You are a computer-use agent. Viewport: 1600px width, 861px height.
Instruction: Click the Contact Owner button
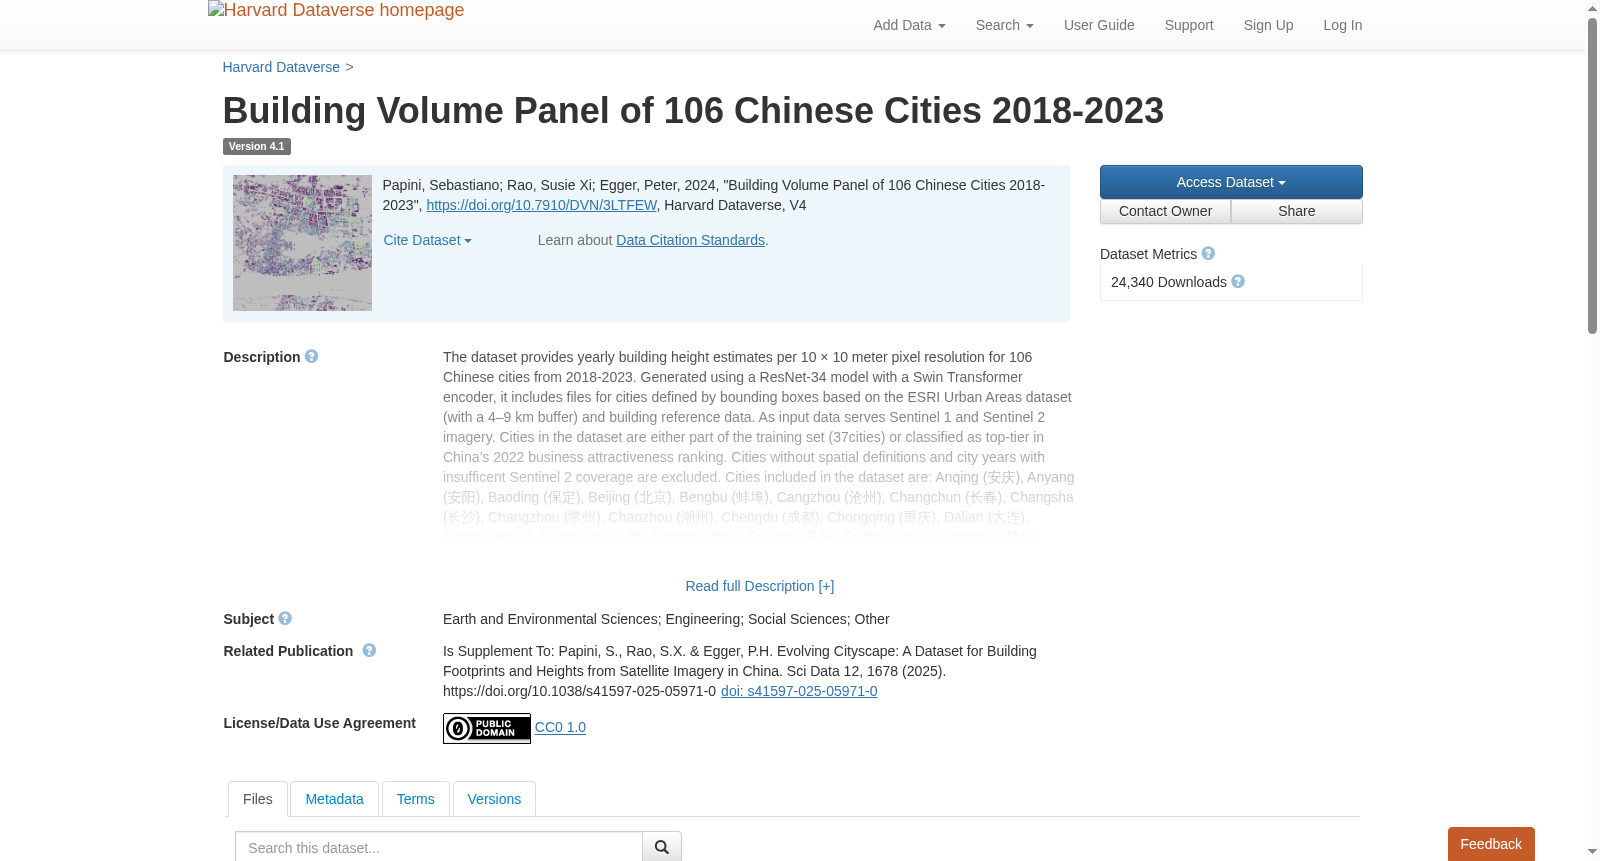(x=1165, y=211)
